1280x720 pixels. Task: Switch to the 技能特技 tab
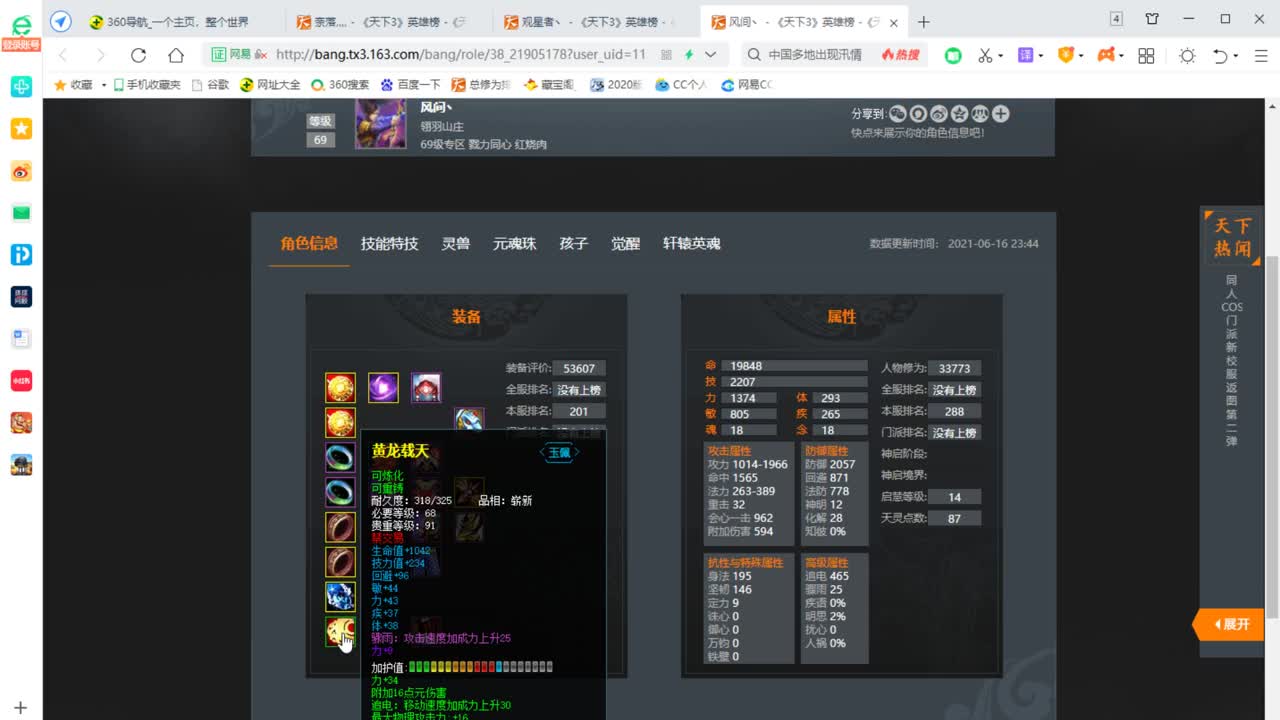tap(389, 243)
